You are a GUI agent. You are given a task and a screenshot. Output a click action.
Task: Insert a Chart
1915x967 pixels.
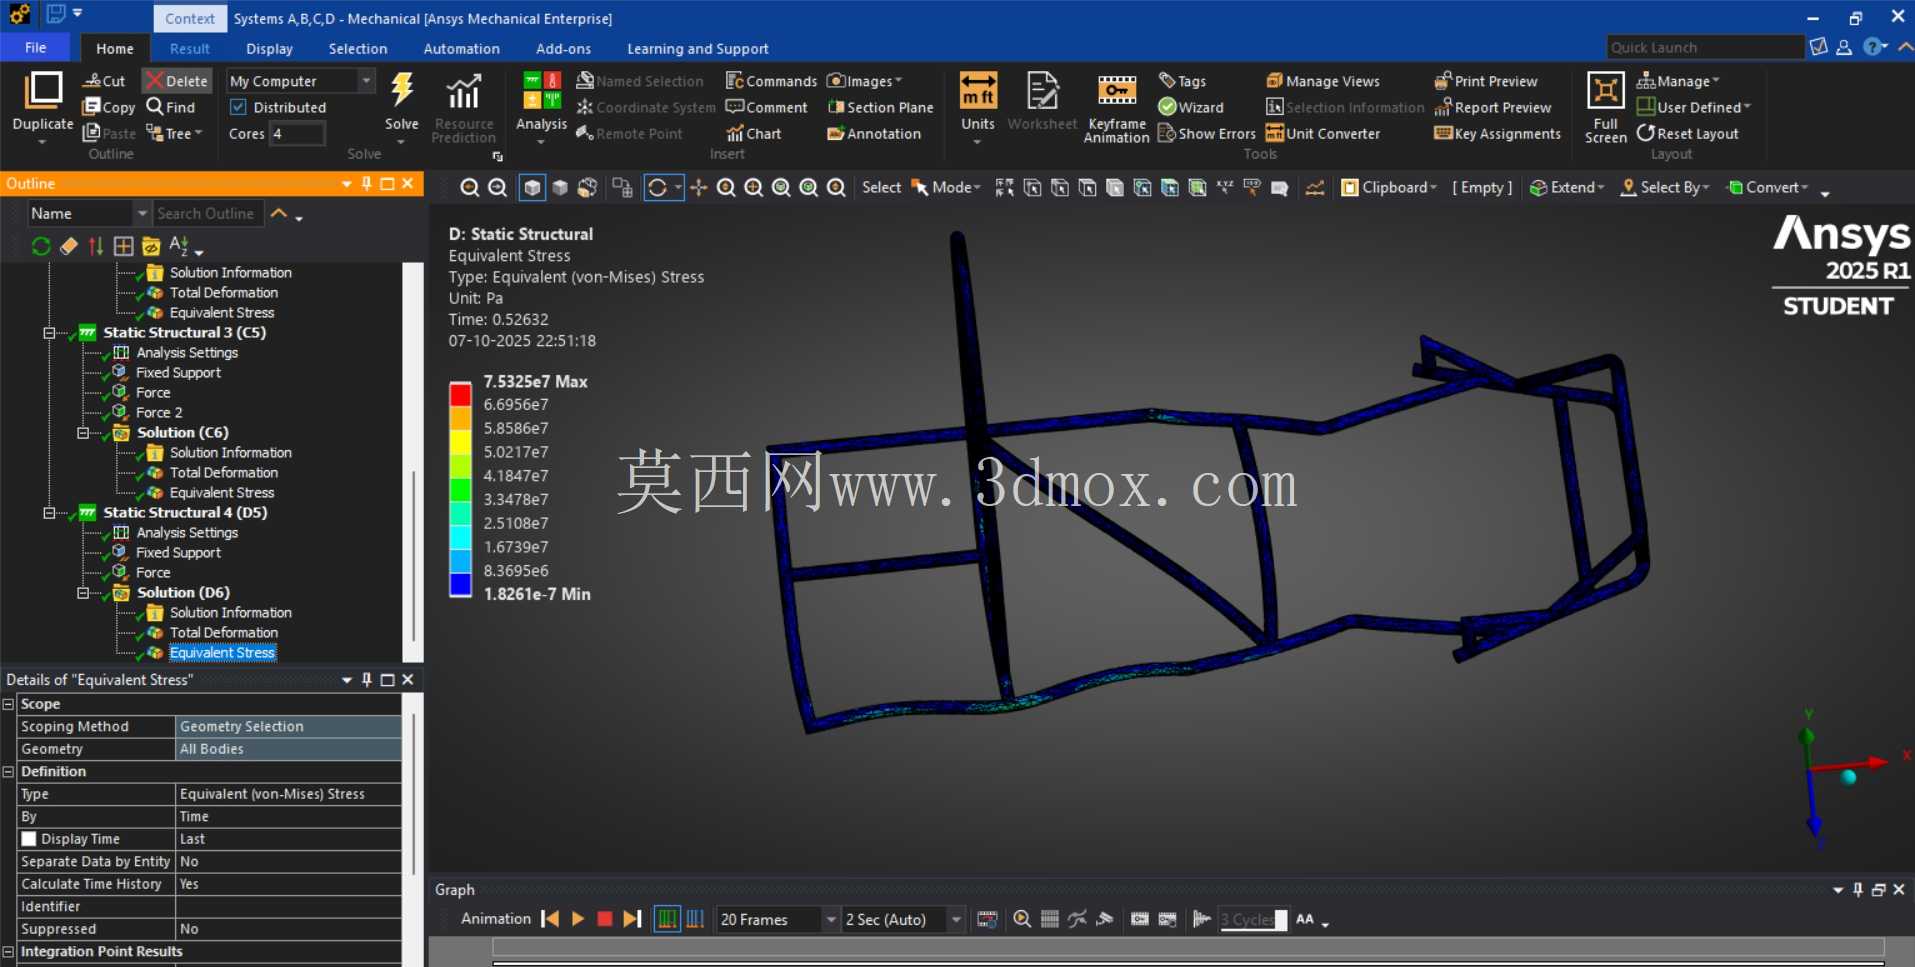click(x=754, y=133)
